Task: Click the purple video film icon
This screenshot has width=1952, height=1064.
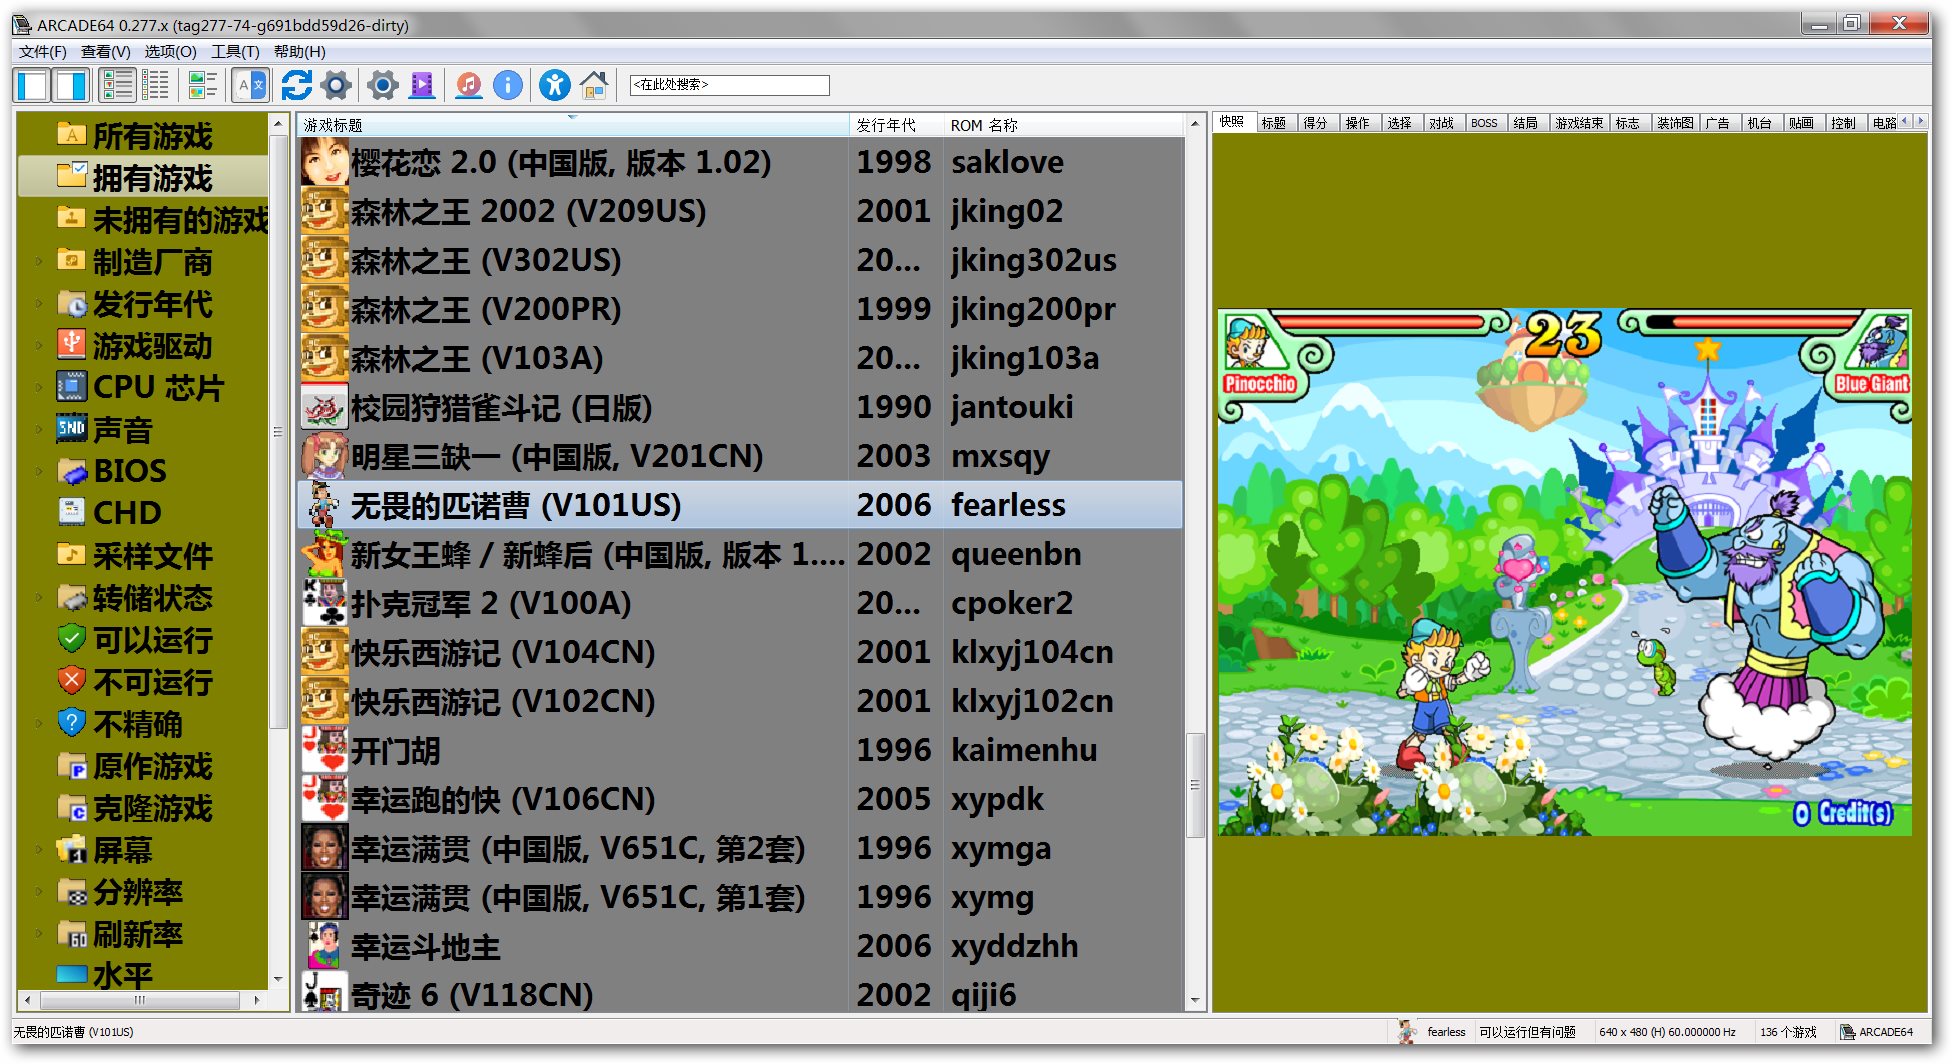Action: [x=423, y=86]
